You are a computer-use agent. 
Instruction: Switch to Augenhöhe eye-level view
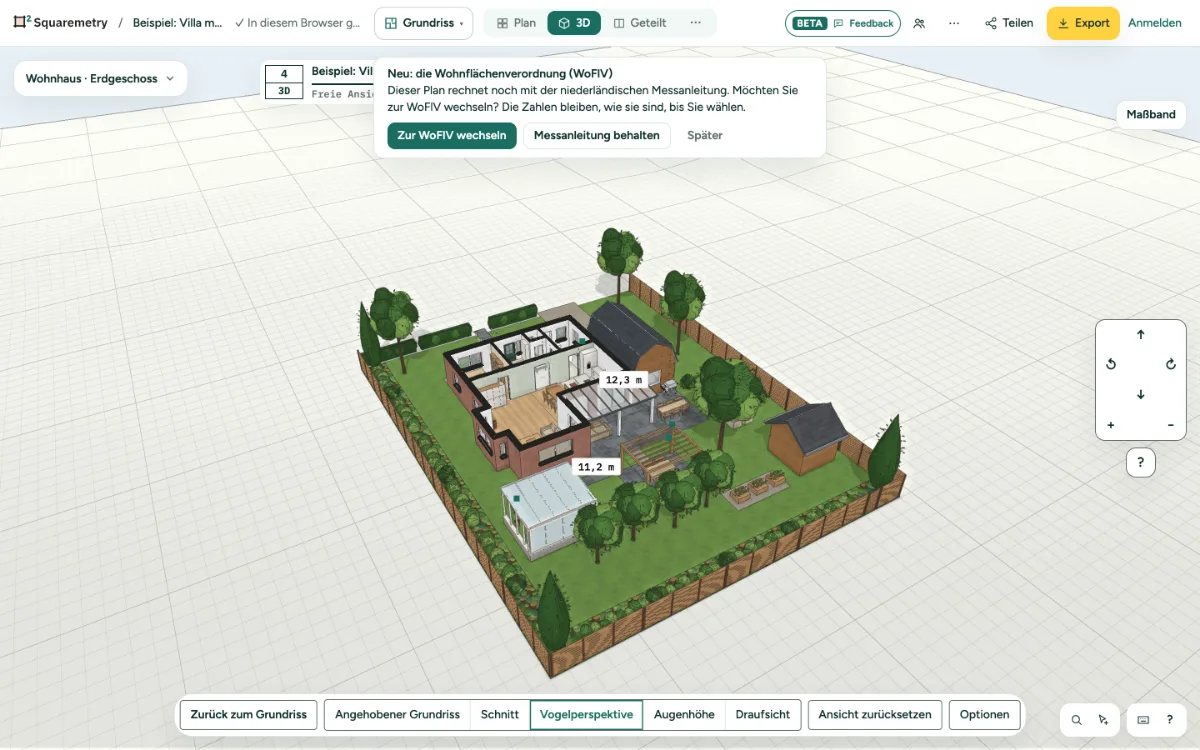coord(684,714)
